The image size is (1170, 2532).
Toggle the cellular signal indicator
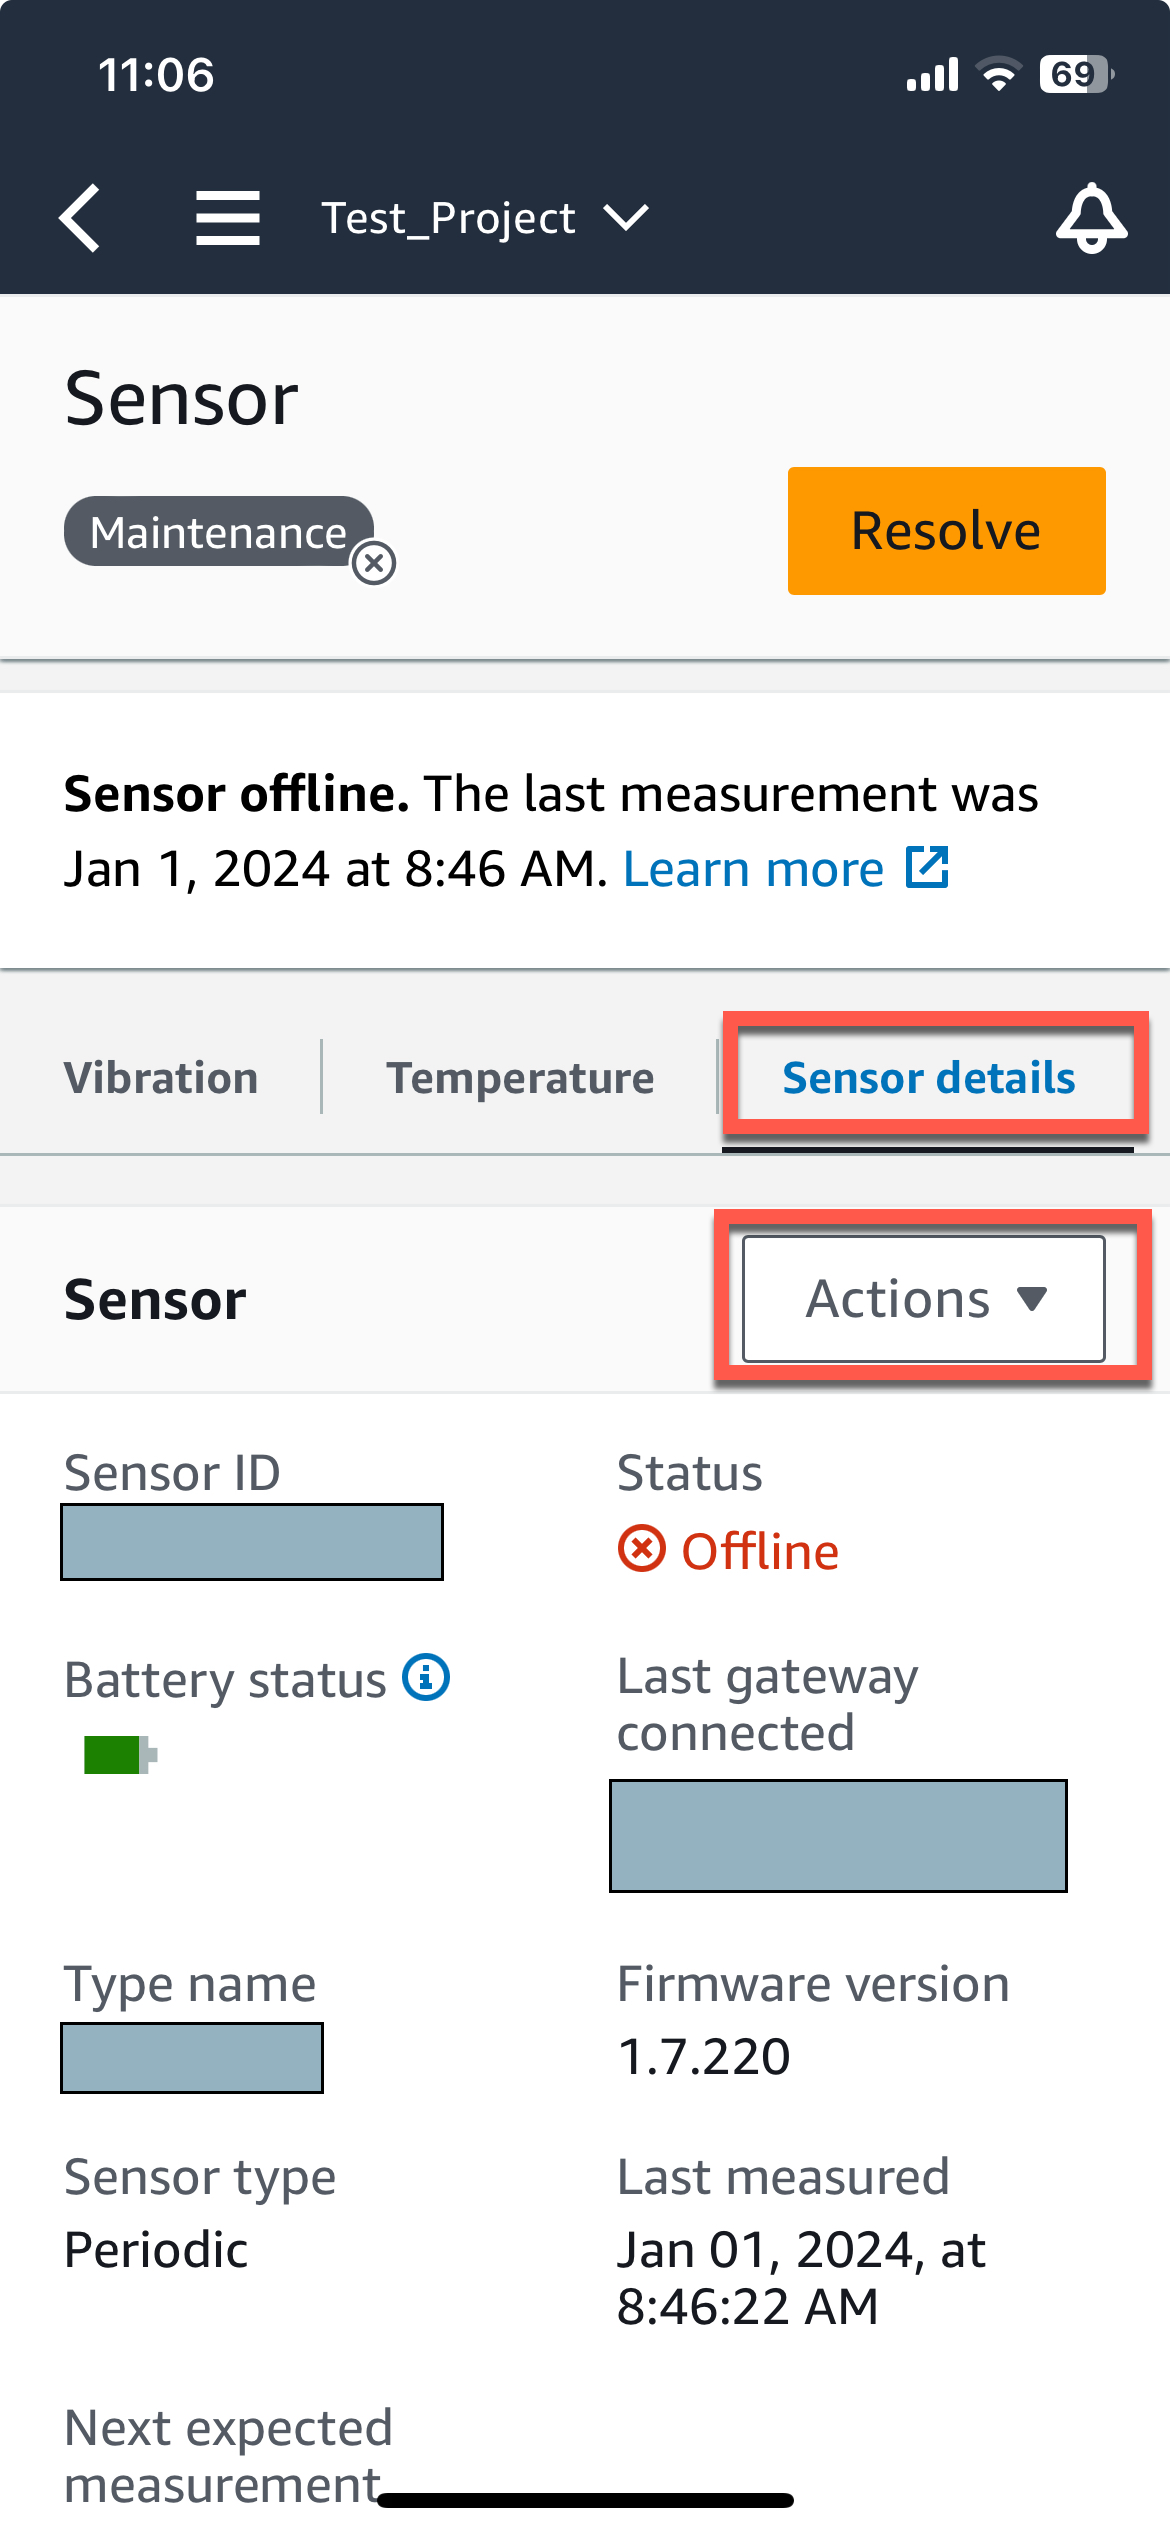click(x=930, y=72)
